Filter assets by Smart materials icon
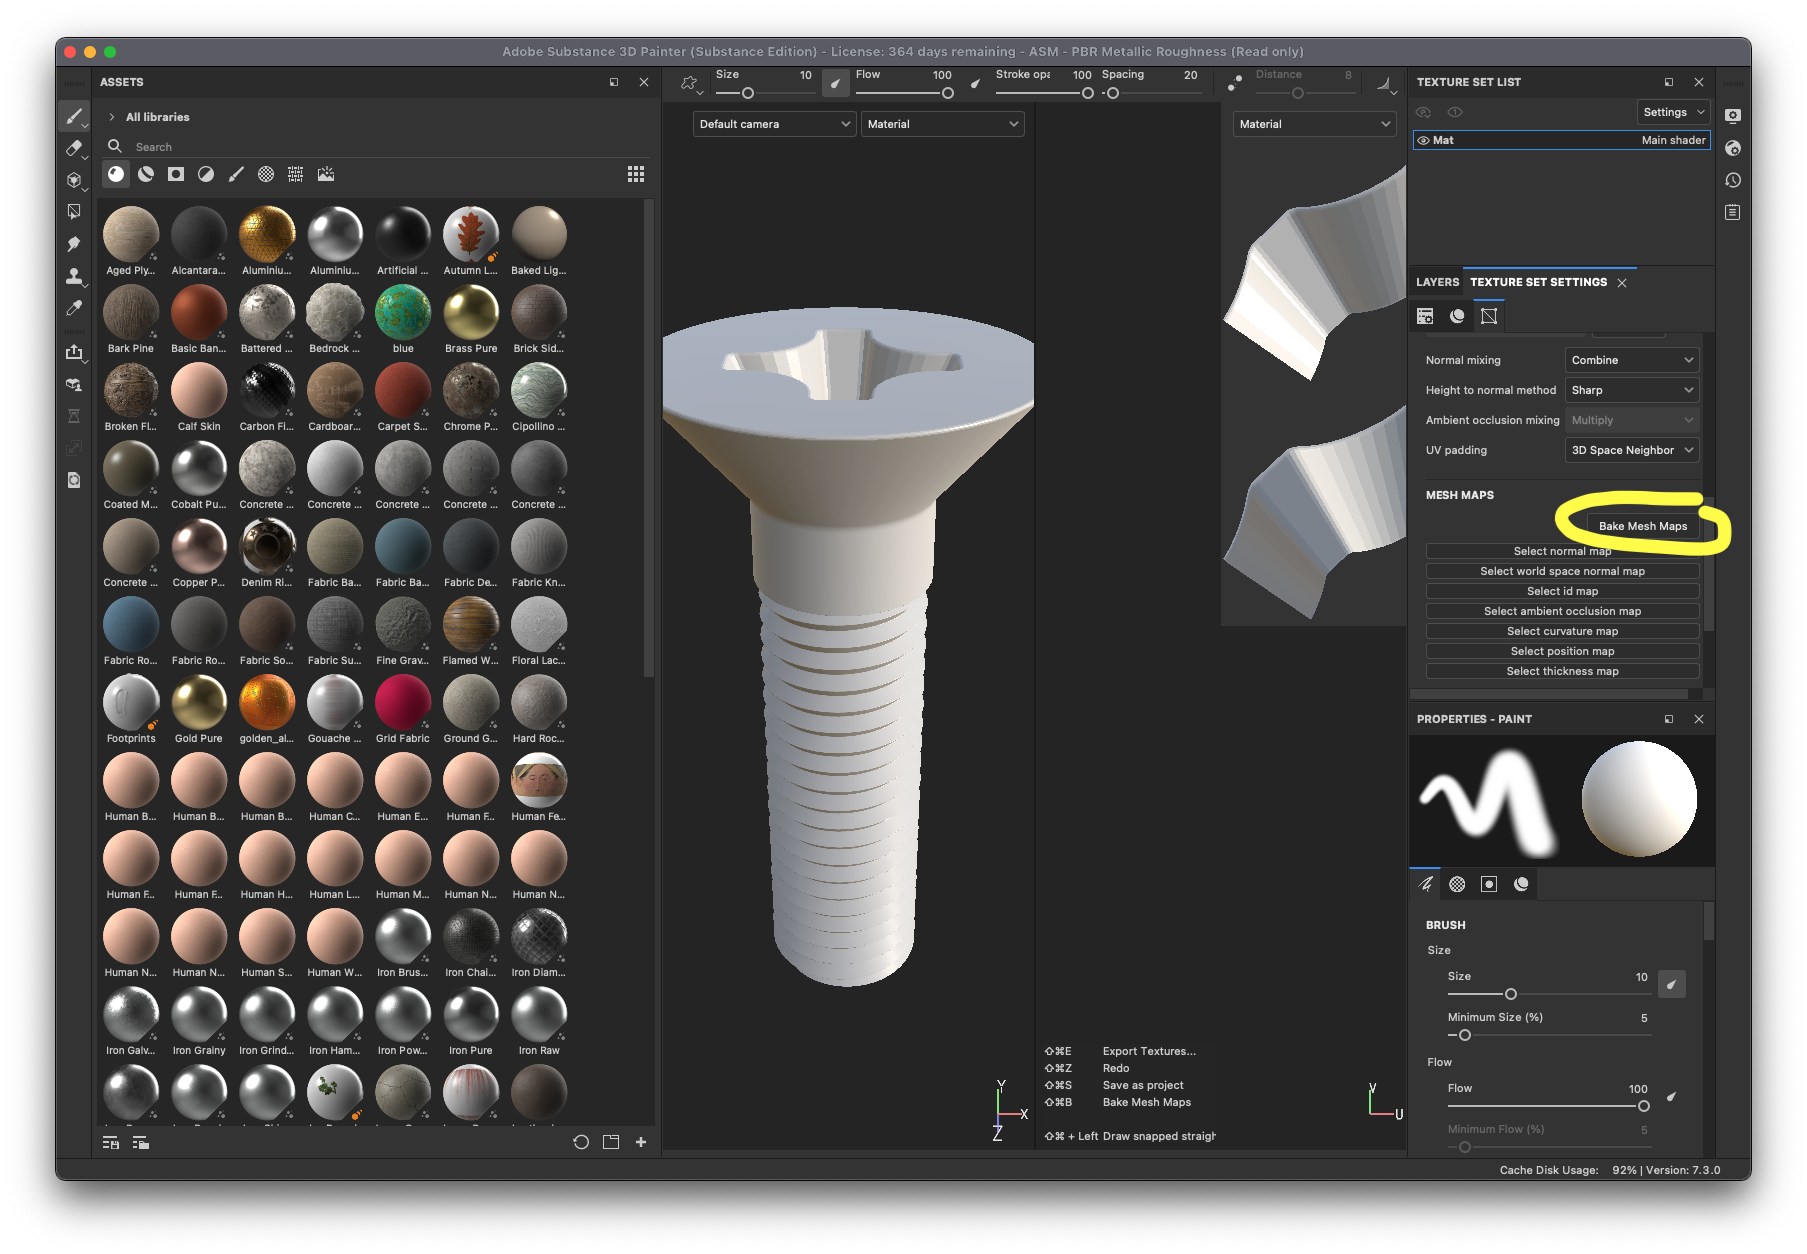Viewport: 1807px width, 1254px height. (146, 174)
